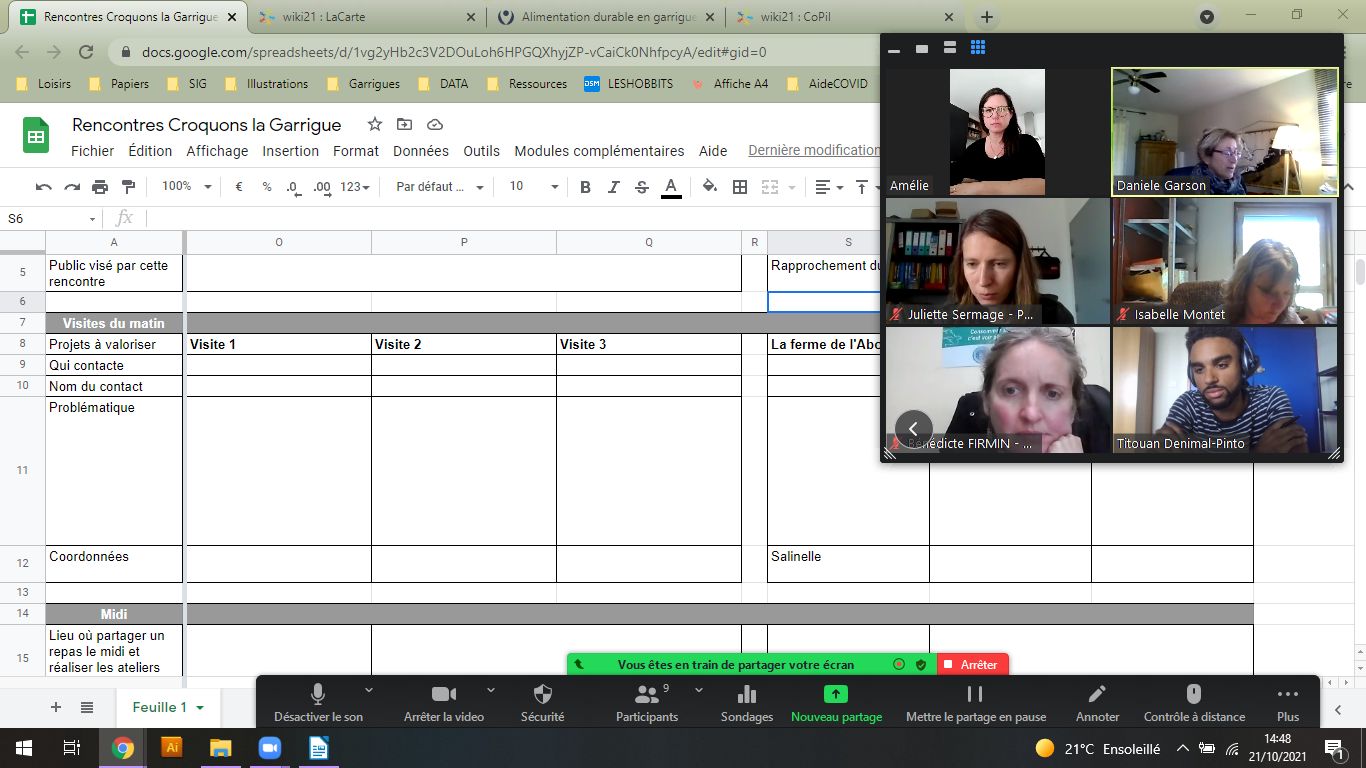Open the Édition menu
Screen dimensions: 1366x768
150,151
